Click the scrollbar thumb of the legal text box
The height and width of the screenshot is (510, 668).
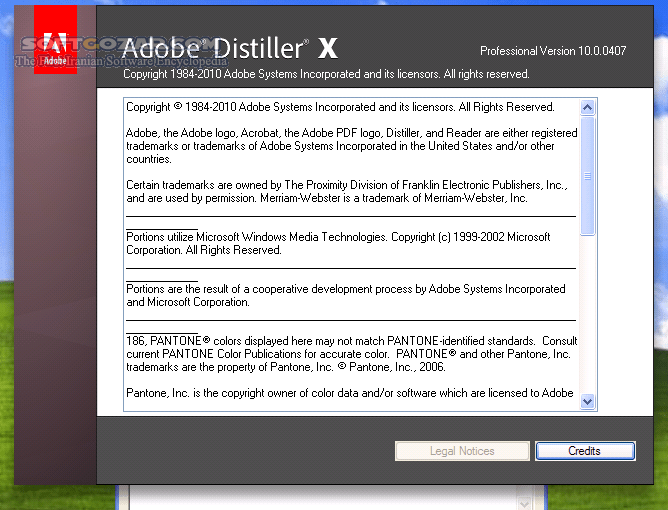(x=587, y=176)
